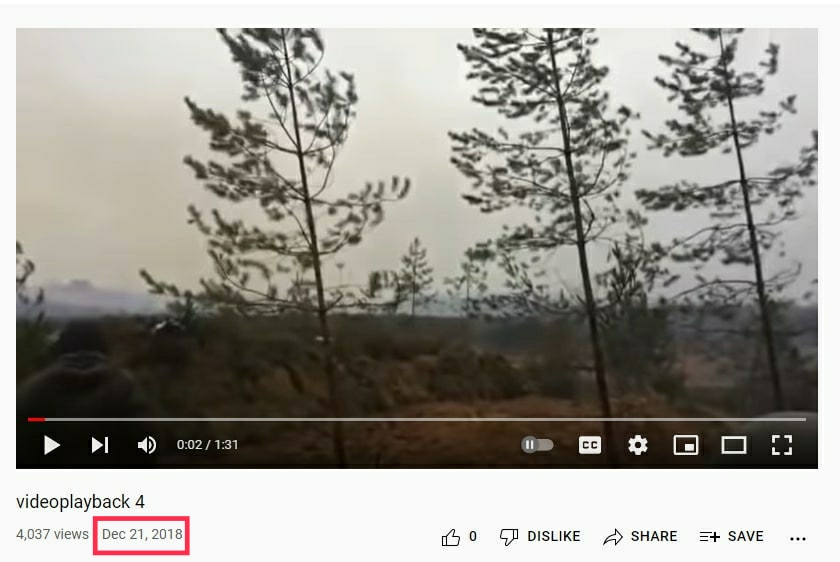Image resolution: width=840 pixels, height=562 pixels.
Task: Click the title "videoplayback 4"
Action: (x=80, y=502)
